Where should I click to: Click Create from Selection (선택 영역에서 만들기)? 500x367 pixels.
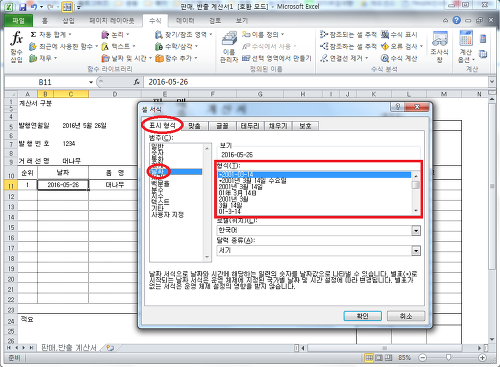[276, 58]
